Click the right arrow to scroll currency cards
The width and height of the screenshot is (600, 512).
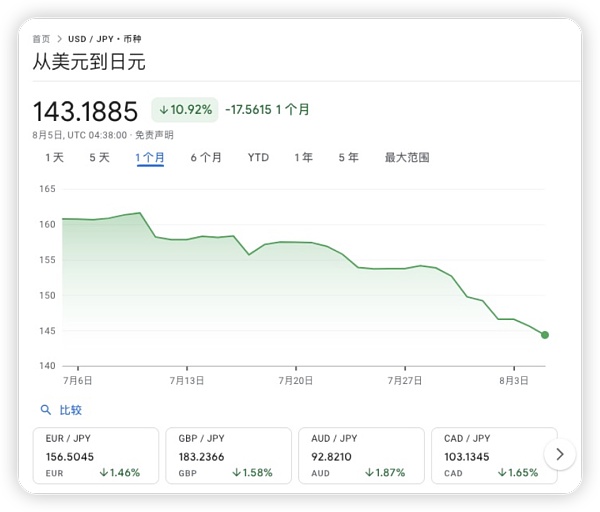559,454
